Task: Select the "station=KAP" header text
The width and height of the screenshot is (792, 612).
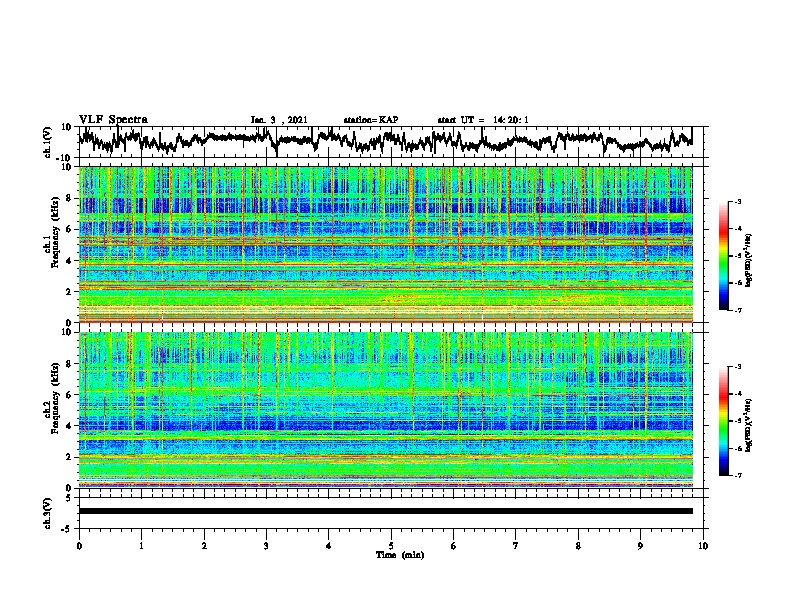Action: (371, 120)
